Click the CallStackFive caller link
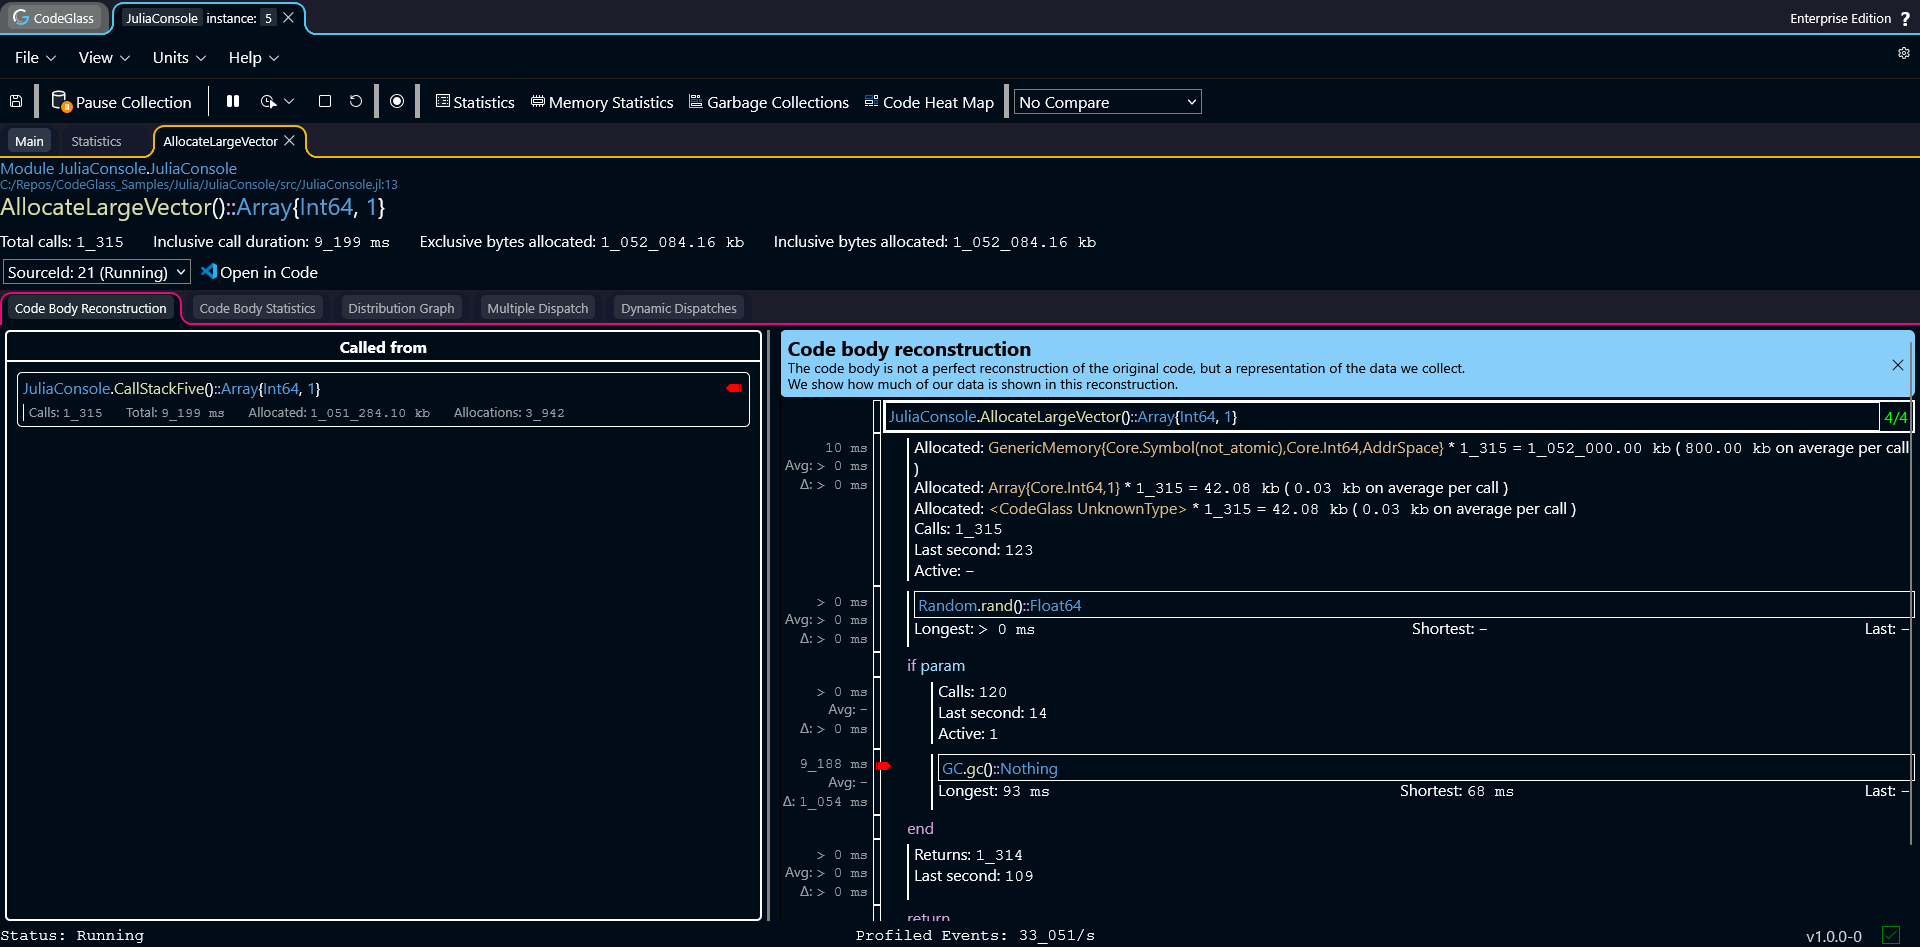Screen dimensions: 1920x947 click(171, 389)
